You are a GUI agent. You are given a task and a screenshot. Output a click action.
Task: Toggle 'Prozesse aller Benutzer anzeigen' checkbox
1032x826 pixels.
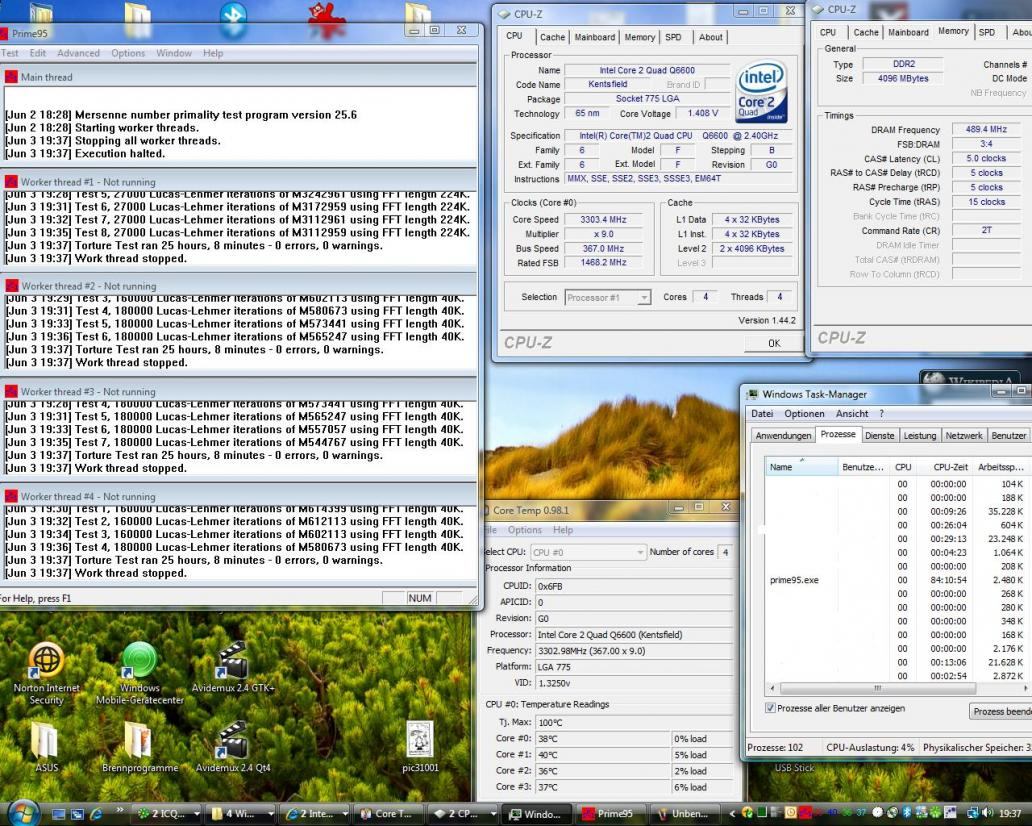[x=770, y=708]
